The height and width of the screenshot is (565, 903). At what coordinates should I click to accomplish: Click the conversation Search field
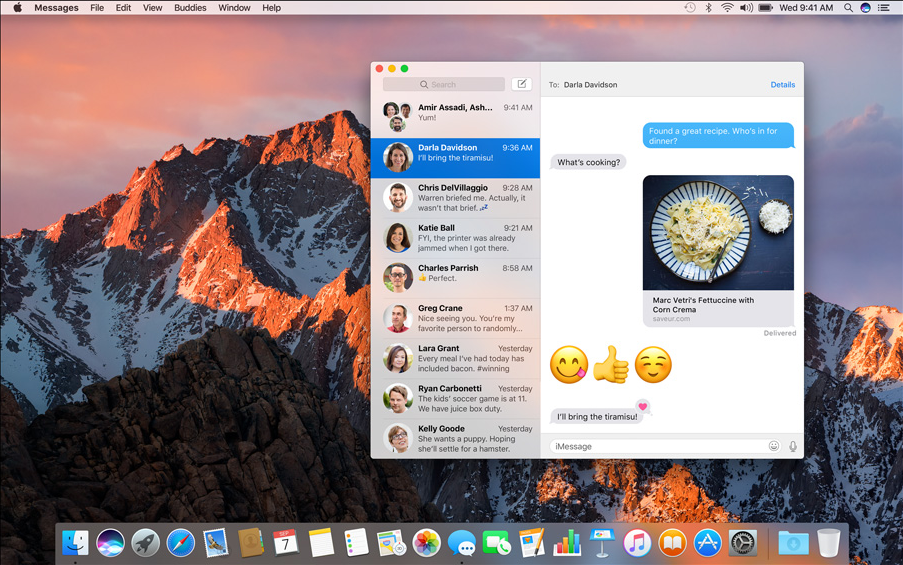[443, 84]
